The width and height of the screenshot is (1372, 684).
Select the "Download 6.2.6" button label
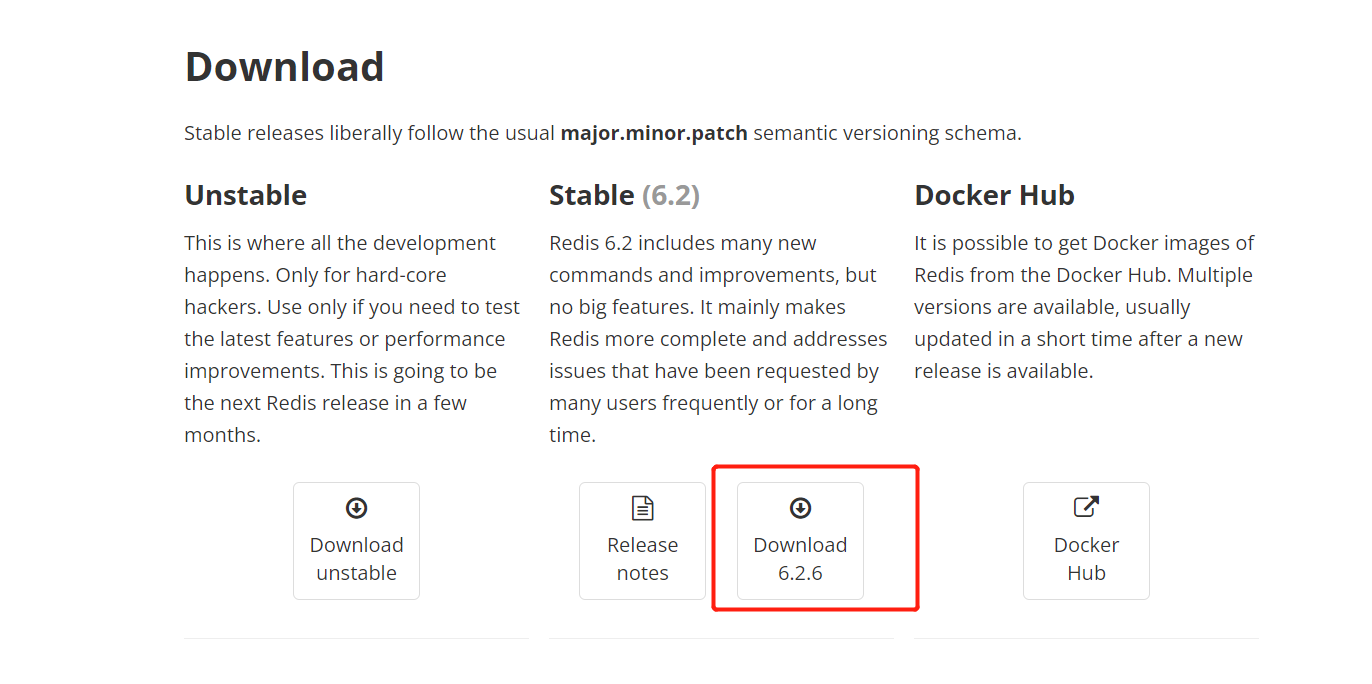click(800, 559)
